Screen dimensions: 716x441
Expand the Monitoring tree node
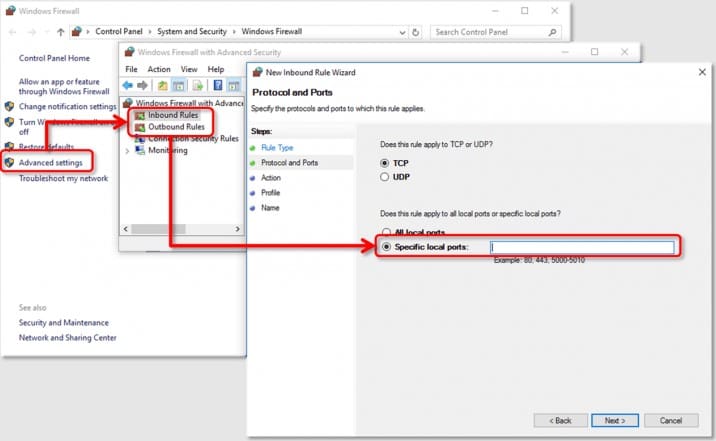(x=127, y=151)
